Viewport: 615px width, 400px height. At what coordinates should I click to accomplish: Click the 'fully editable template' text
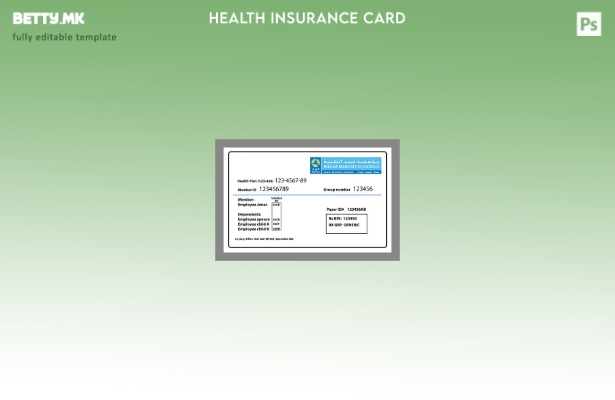tap(64, 38)
